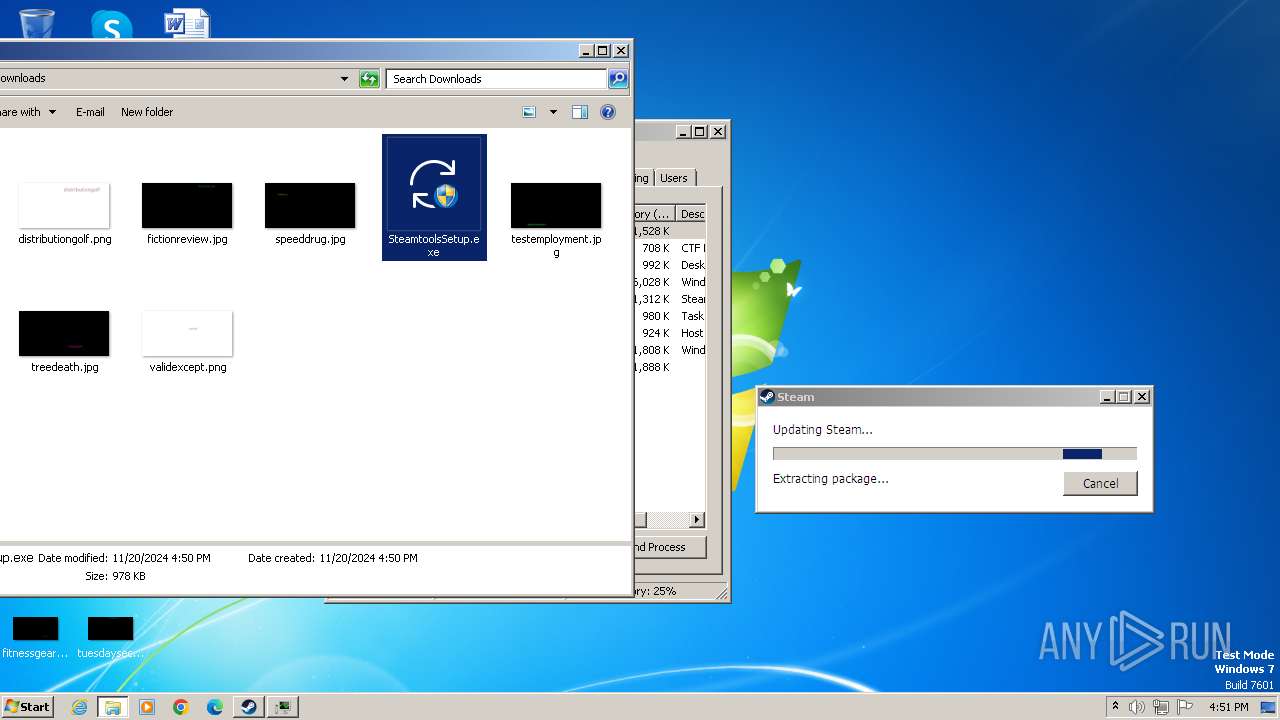Launch Google Chrome from taskbar
The image size is (1280, 720).
pos(181,707)
